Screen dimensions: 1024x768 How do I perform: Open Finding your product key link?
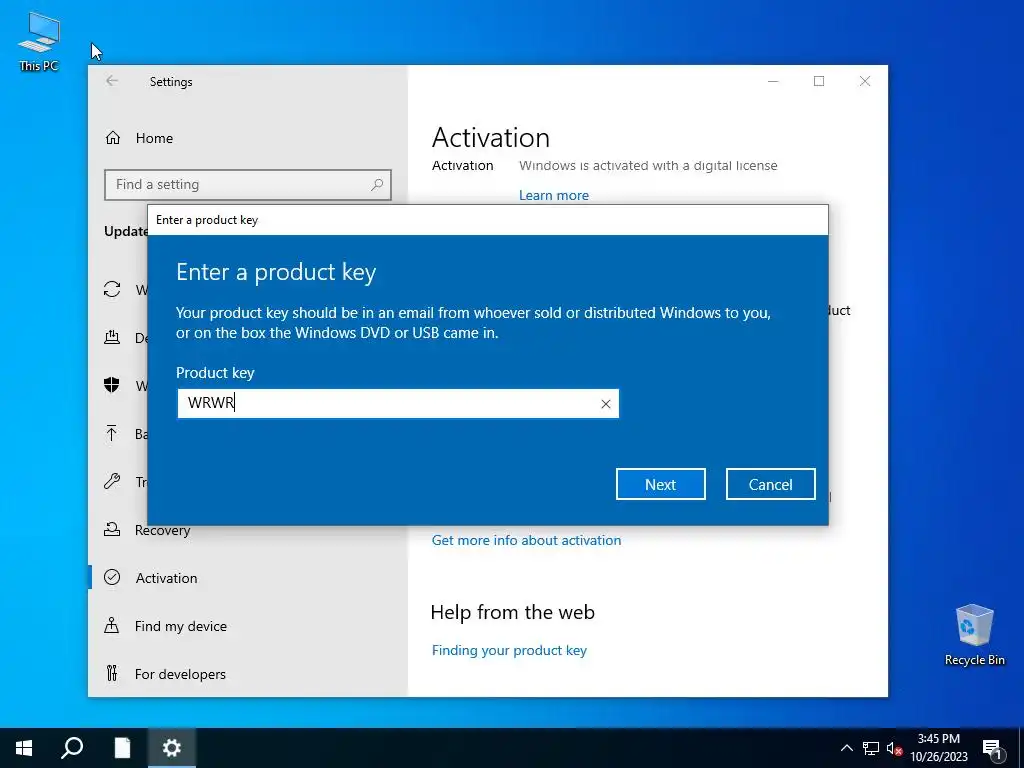point(509,650)
